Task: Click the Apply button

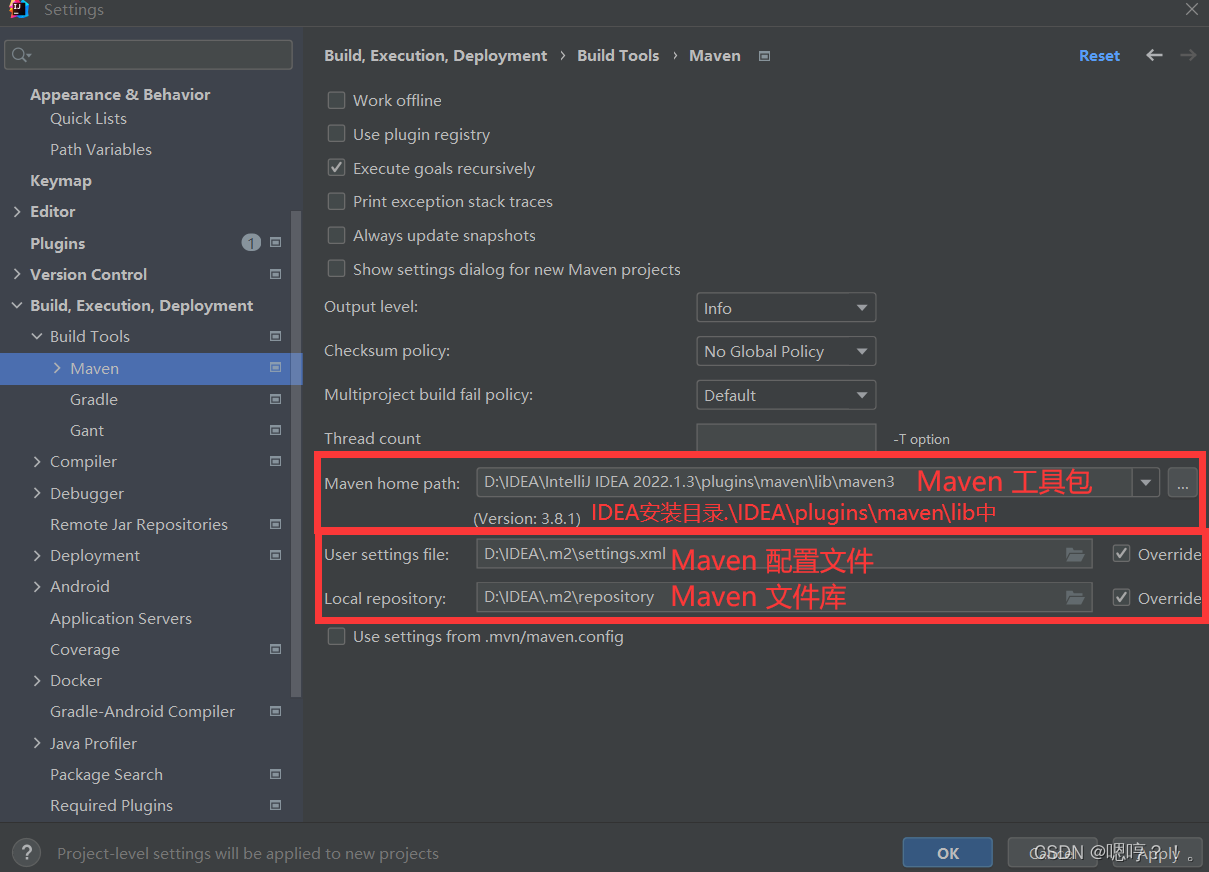Action: (x=1157, y=853)
